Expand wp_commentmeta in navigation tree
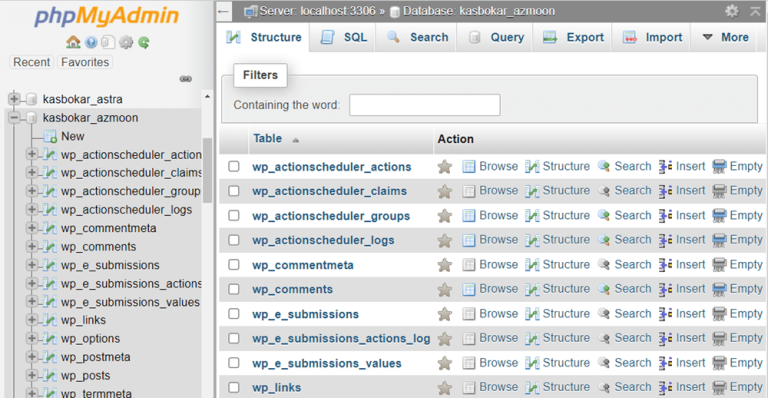 [31, 228]
